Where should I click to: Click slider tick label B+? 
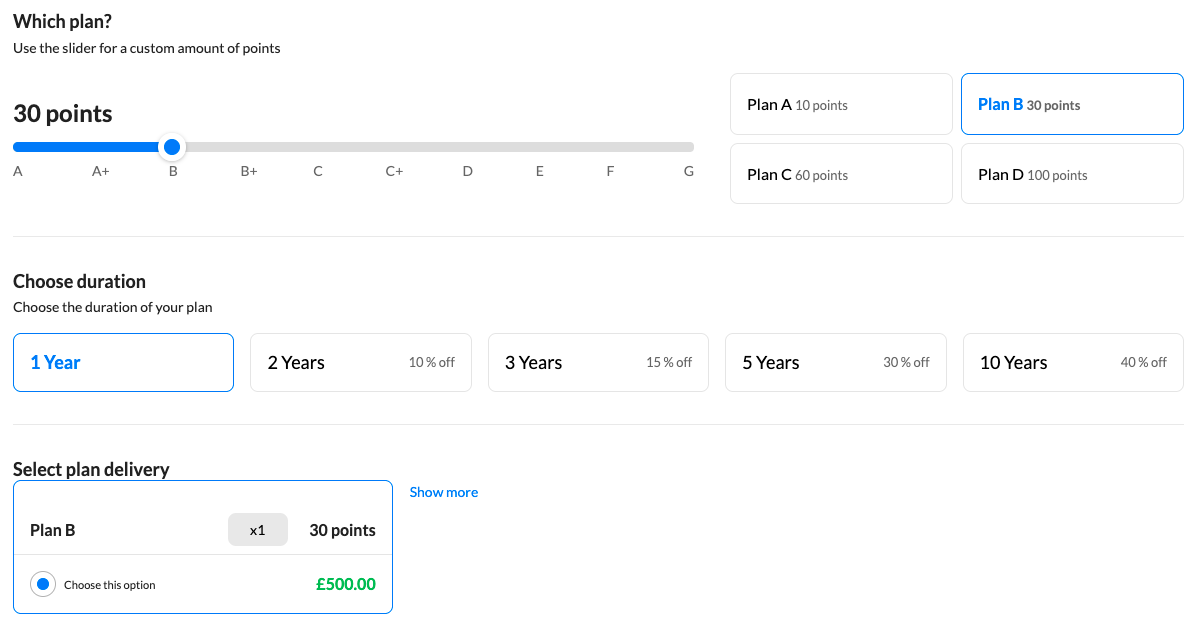point(249,171)
